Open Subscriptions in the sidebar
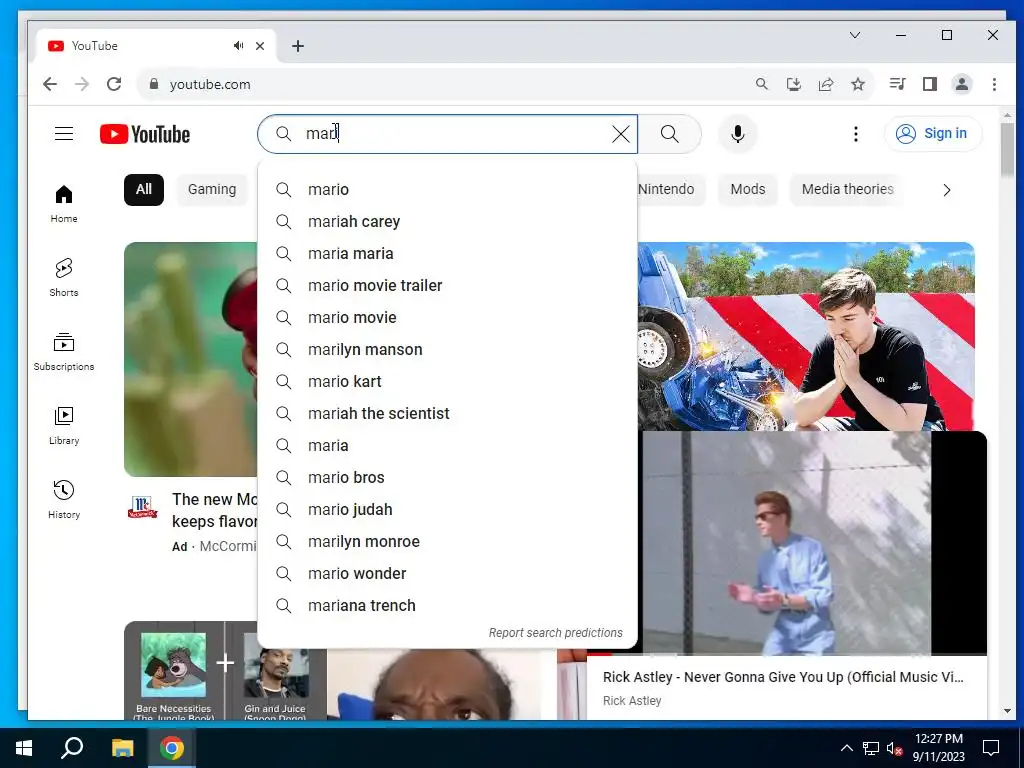 coord(64,352)
